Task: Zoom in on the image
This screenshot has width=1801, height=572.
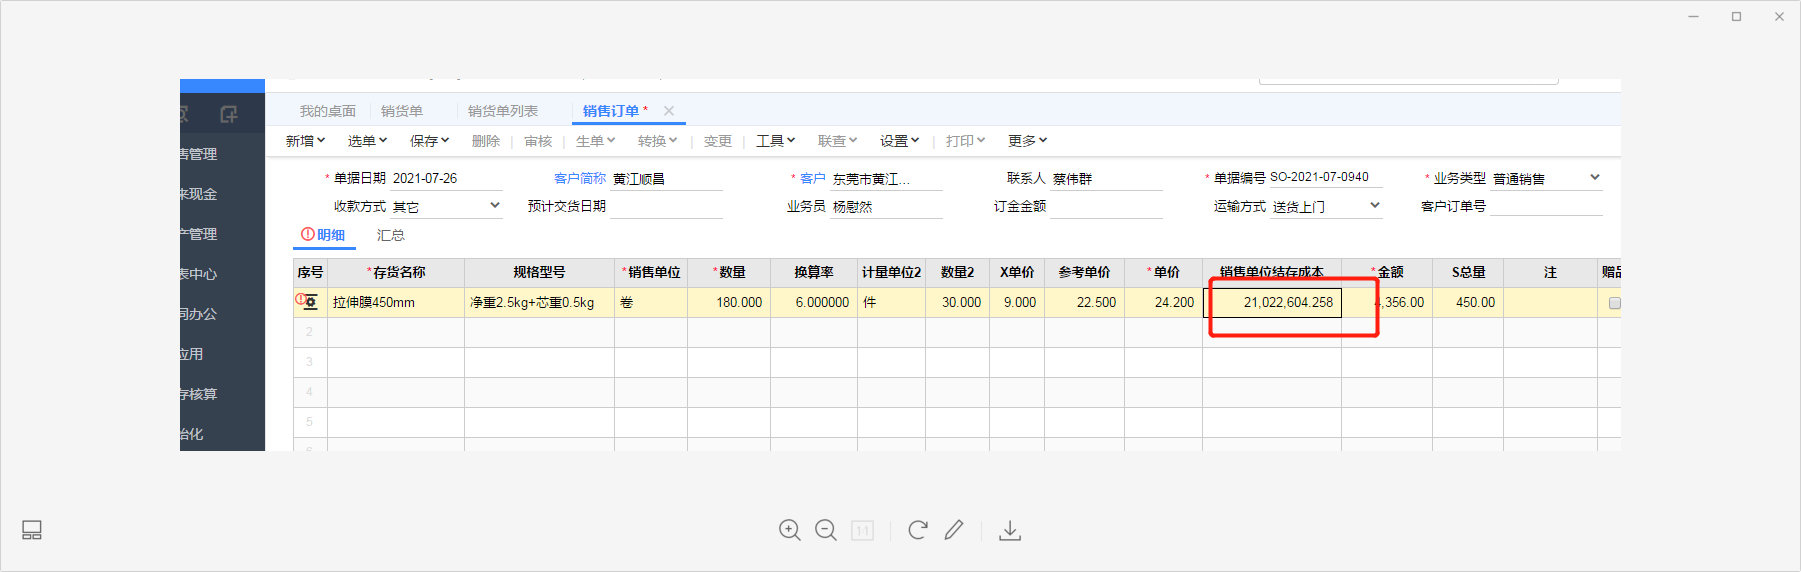Action: coord(789,530)
